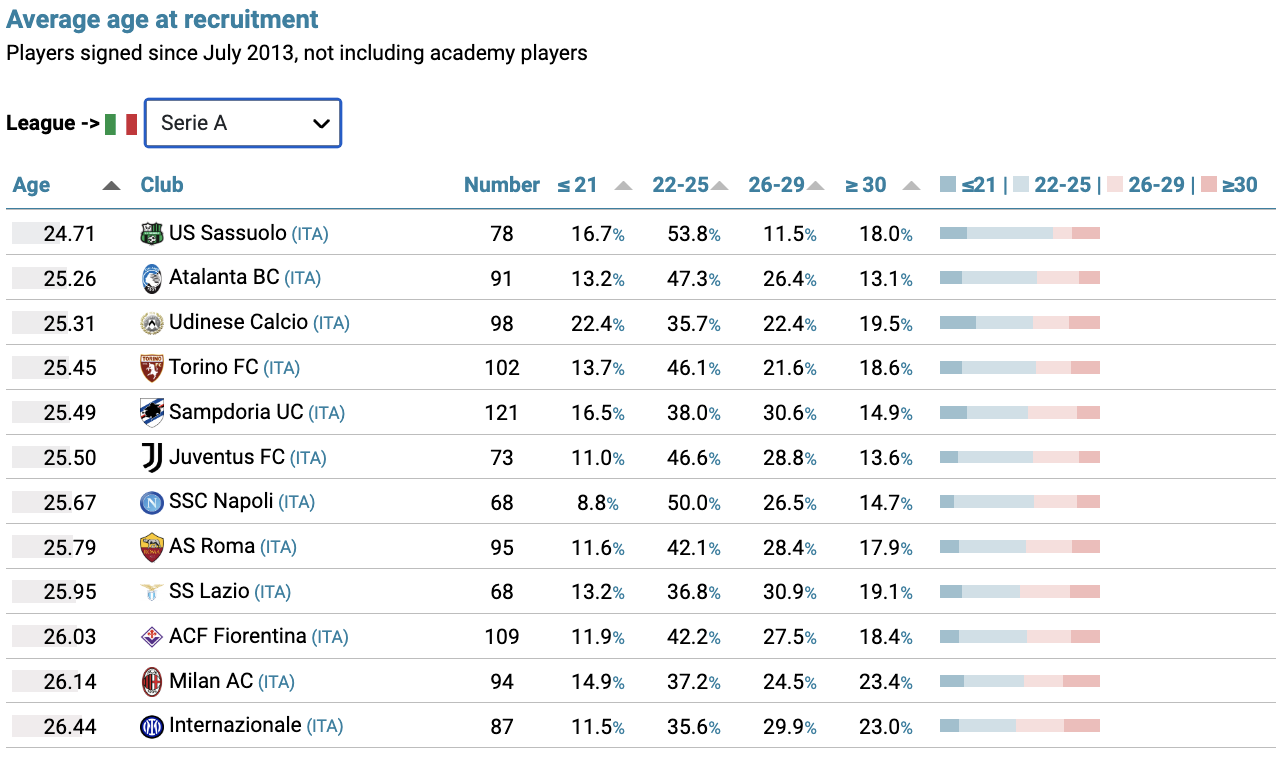Click the ≥30 legend color swatch

[x=1209, y=184]
